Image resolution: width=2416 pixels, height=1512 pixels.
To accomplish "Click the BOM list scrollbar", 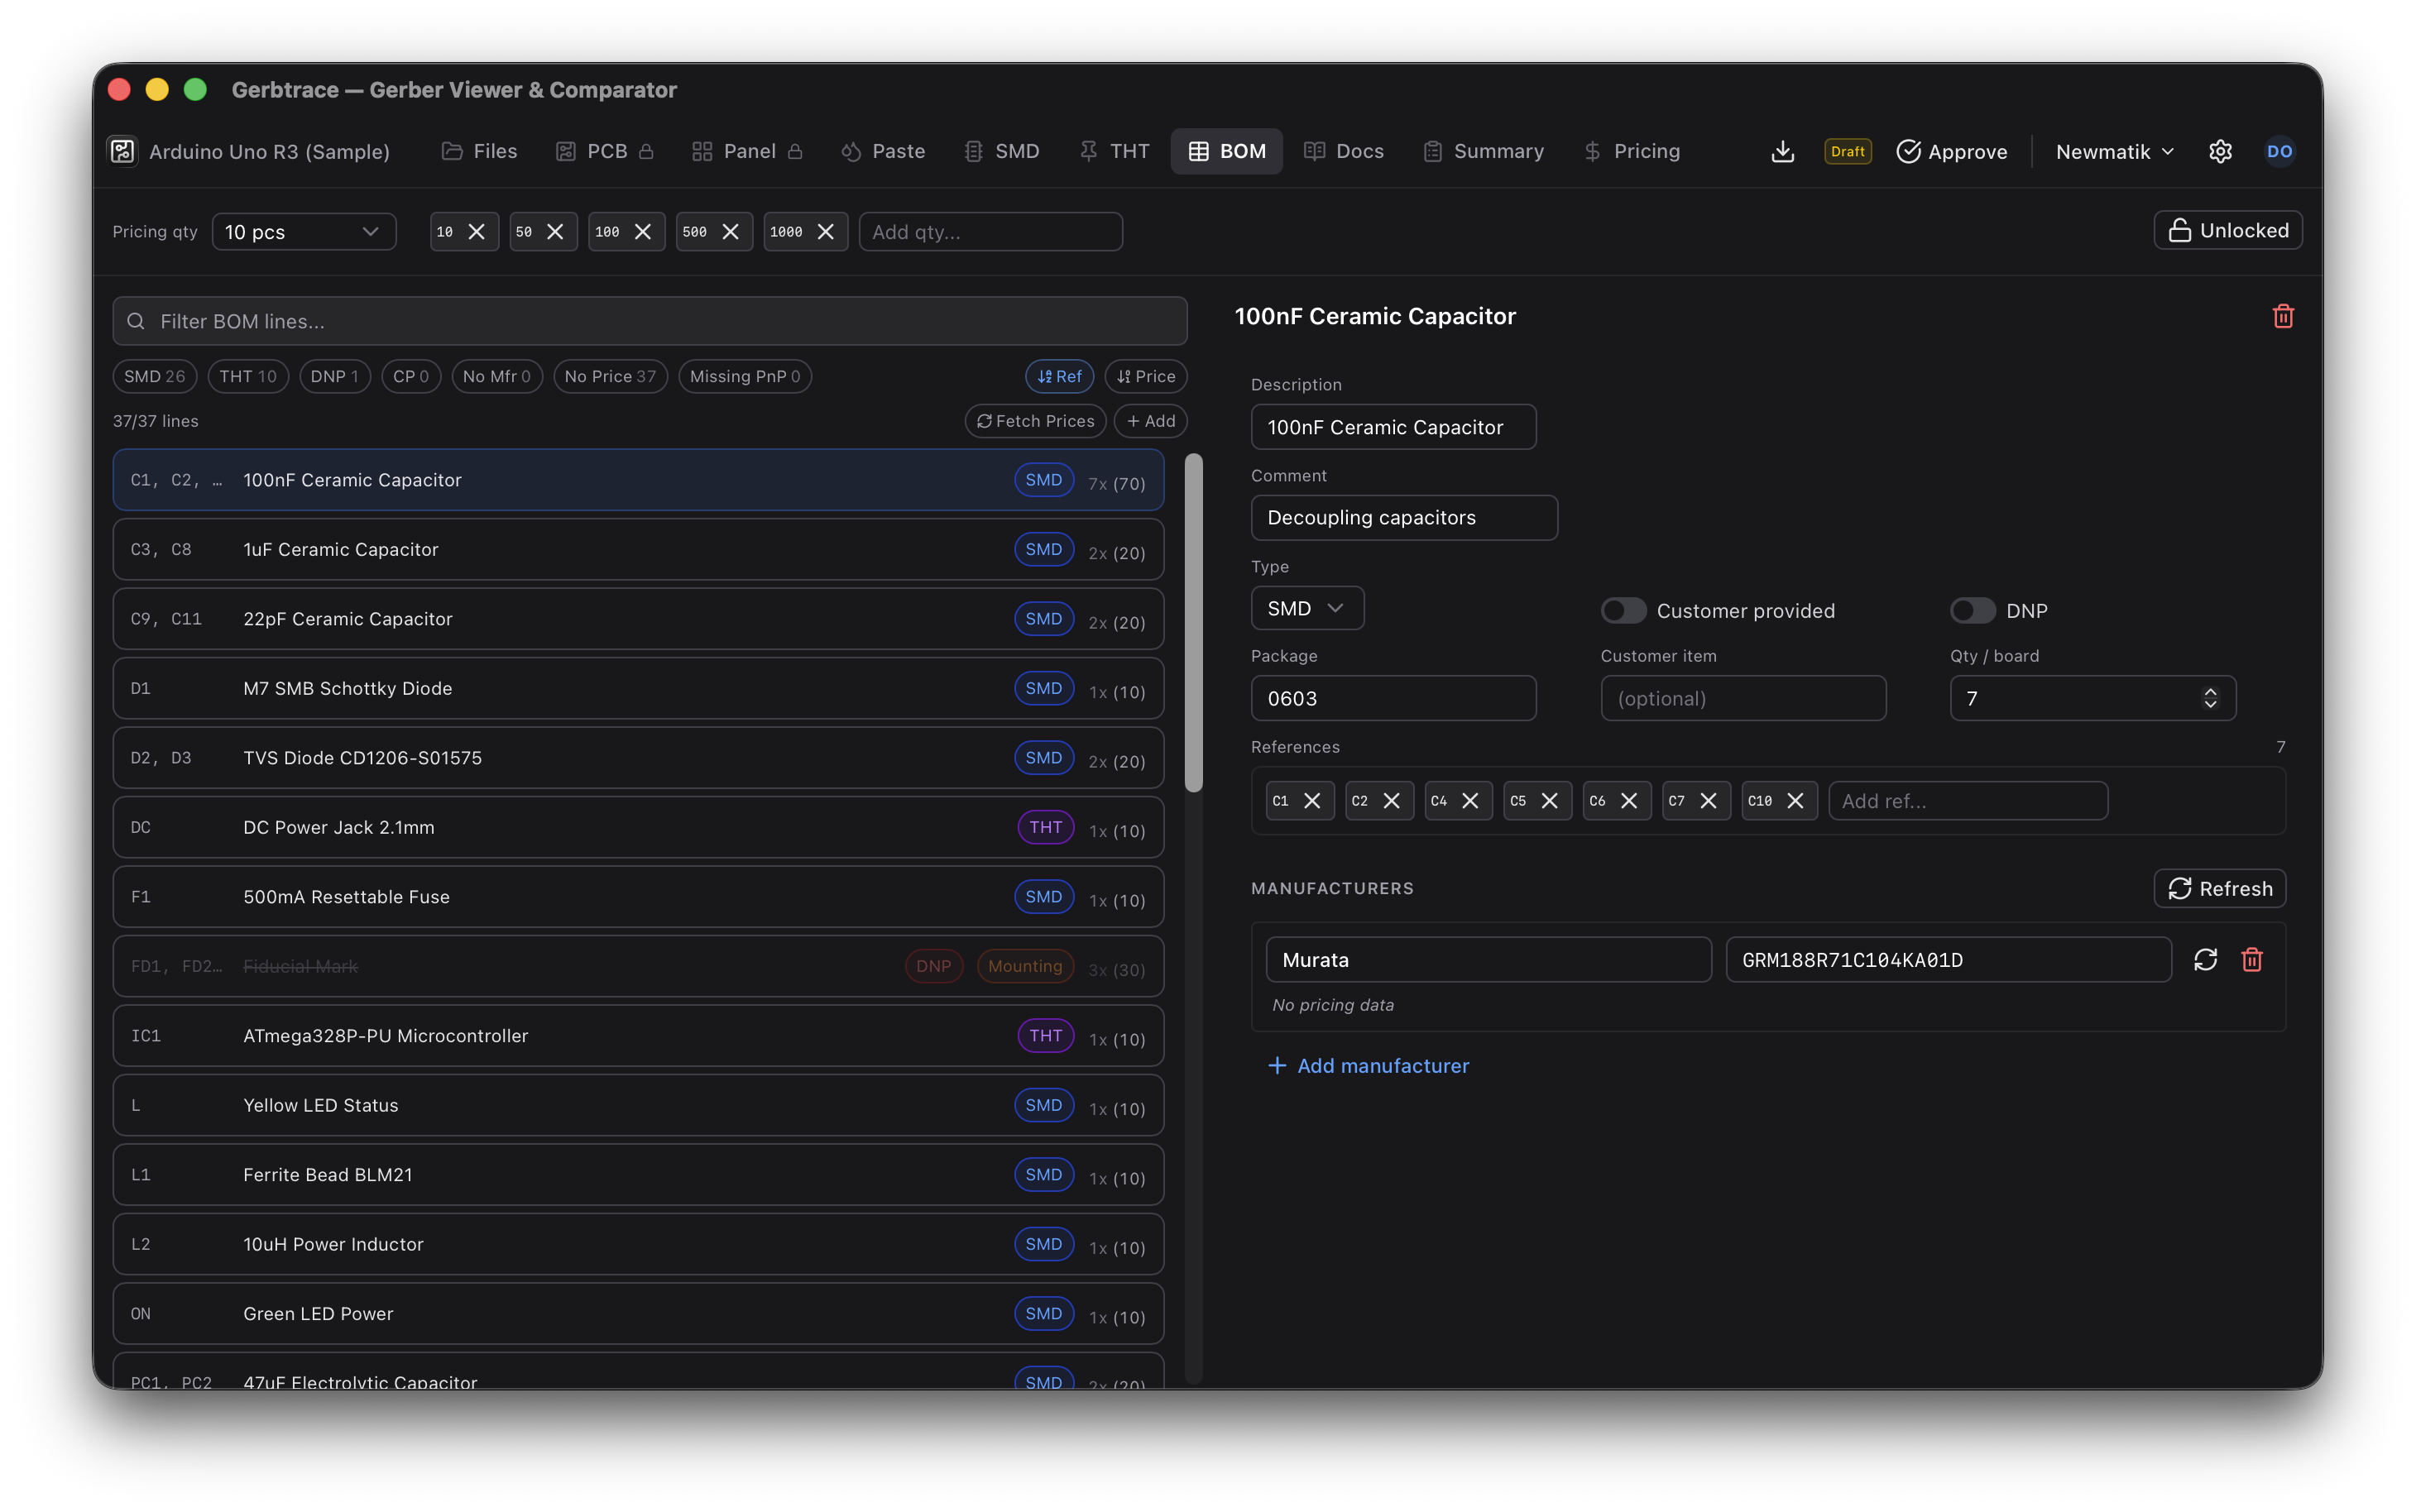I will tap(1193, 623).
